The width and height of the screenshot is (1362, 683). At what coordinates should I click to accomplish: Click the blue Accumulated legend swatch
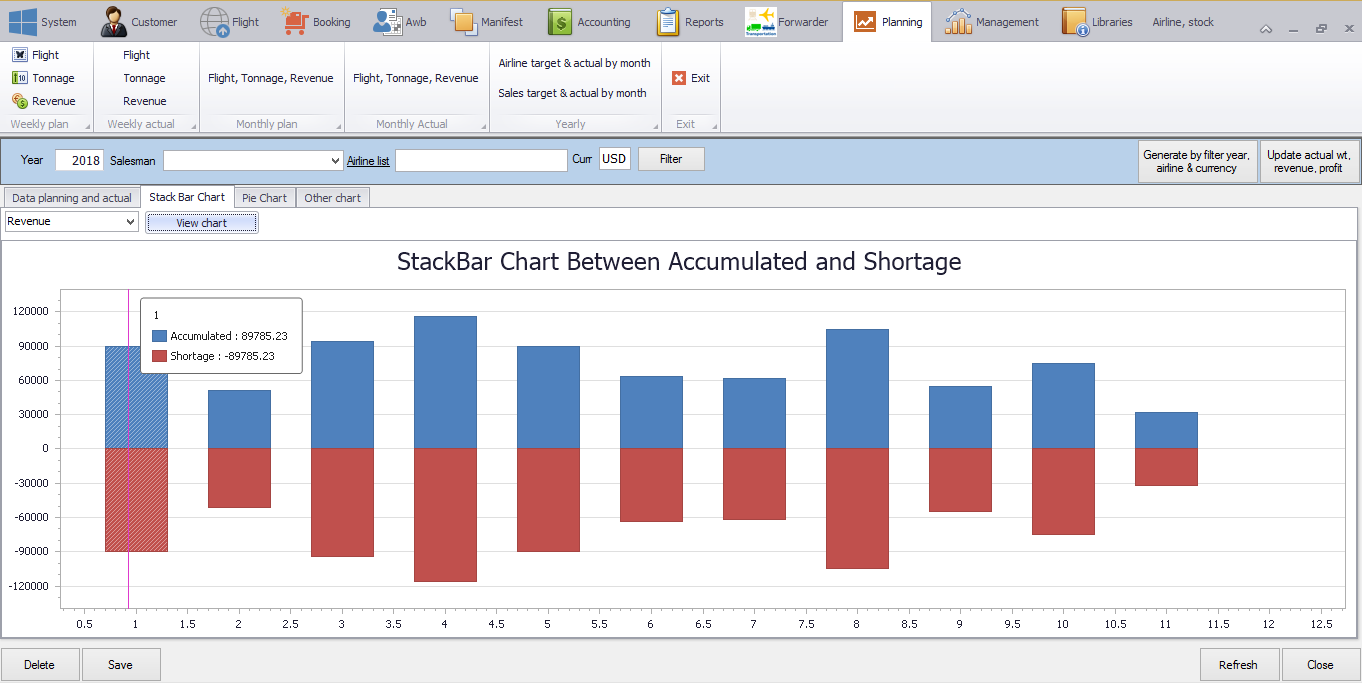tap(159, 336)
